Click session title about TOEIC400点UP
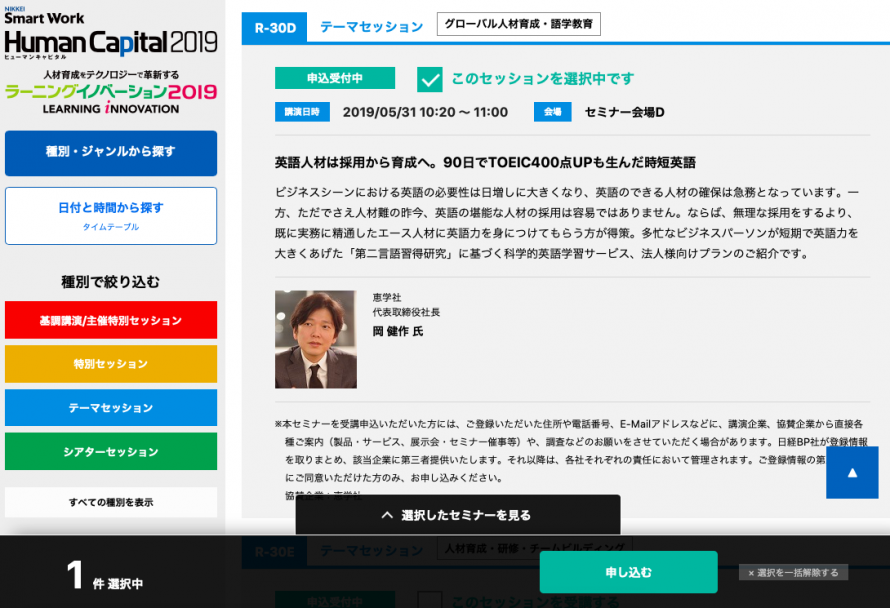The height and width of the screenshot is (608, 890). (x=485, y=162)
